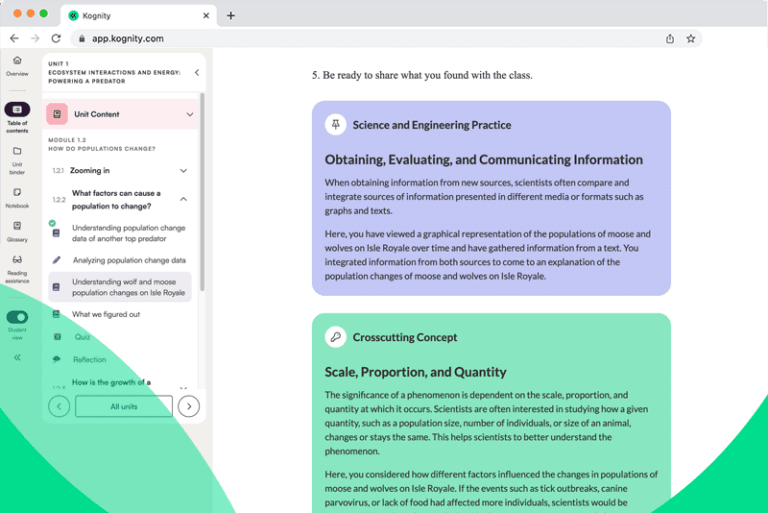Image resolution: width=768 pixels, height=513 pixels.
Task: Toggle the Student view switch
Action: (17, 317)
